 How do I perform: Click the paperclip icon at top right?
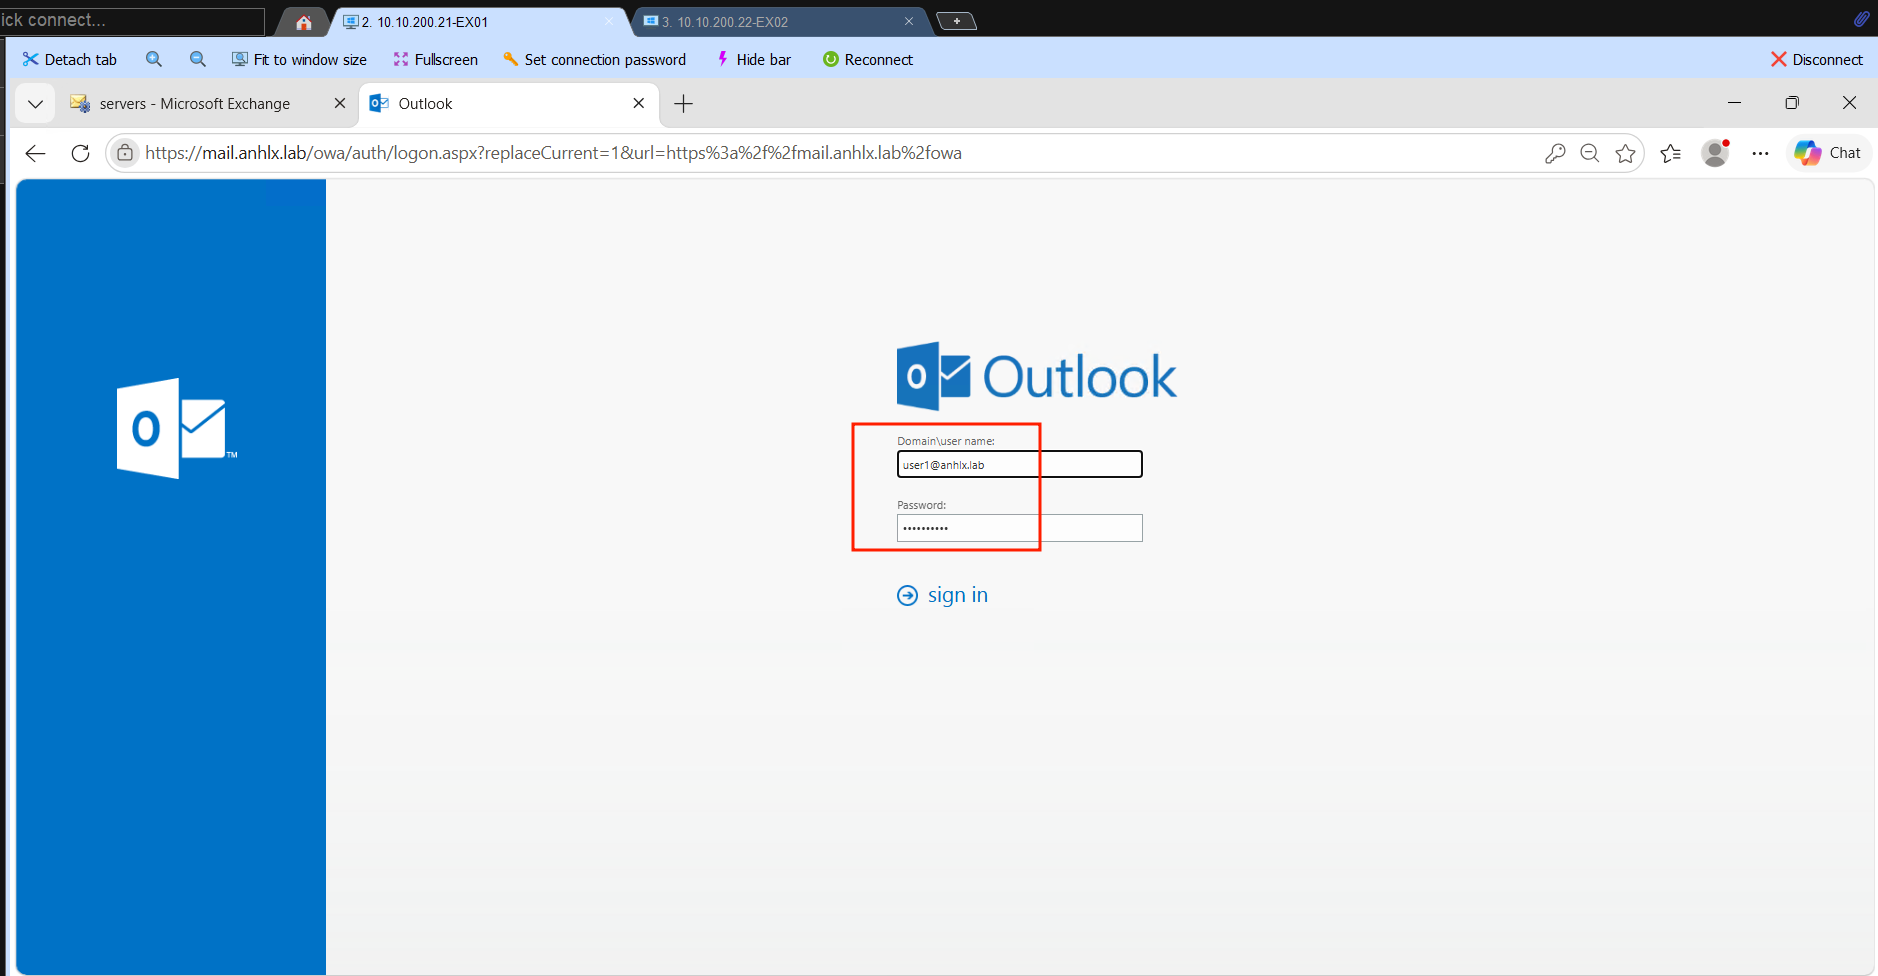1861,19
